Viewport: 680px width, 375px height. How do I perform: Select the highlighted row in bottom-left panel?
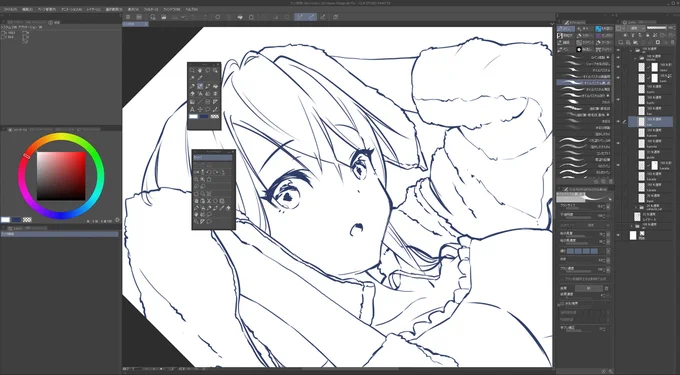[59, 234]
